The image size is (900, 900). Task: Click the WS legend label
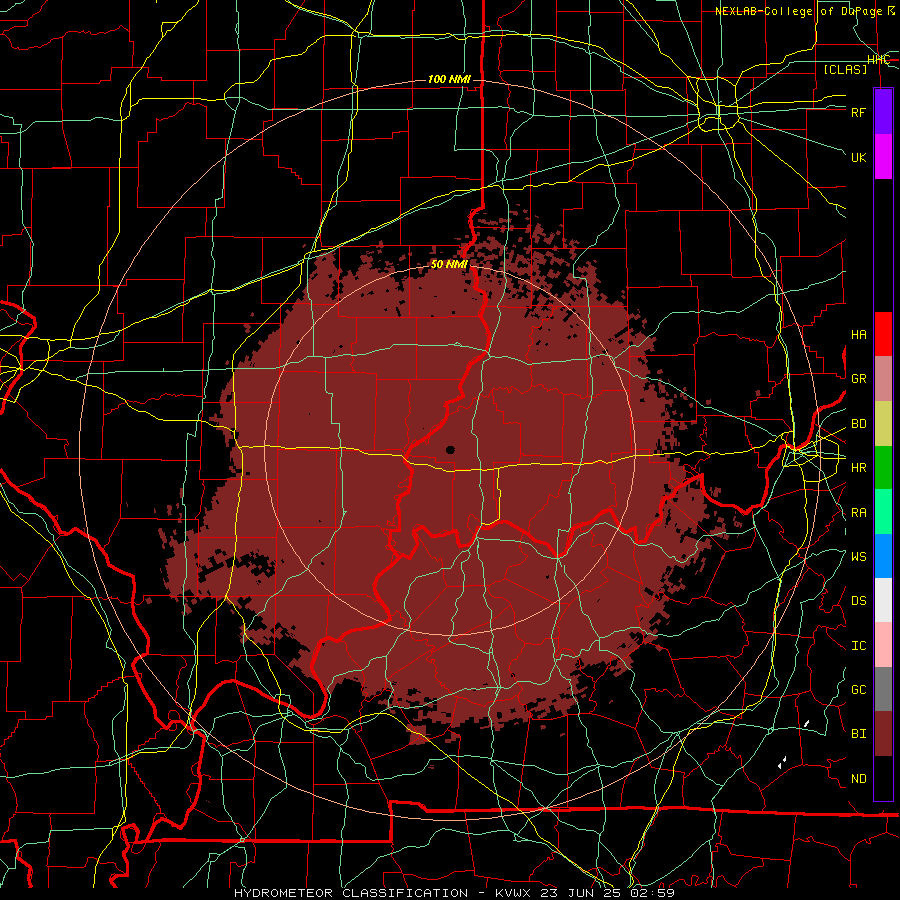tap(858, 557)
